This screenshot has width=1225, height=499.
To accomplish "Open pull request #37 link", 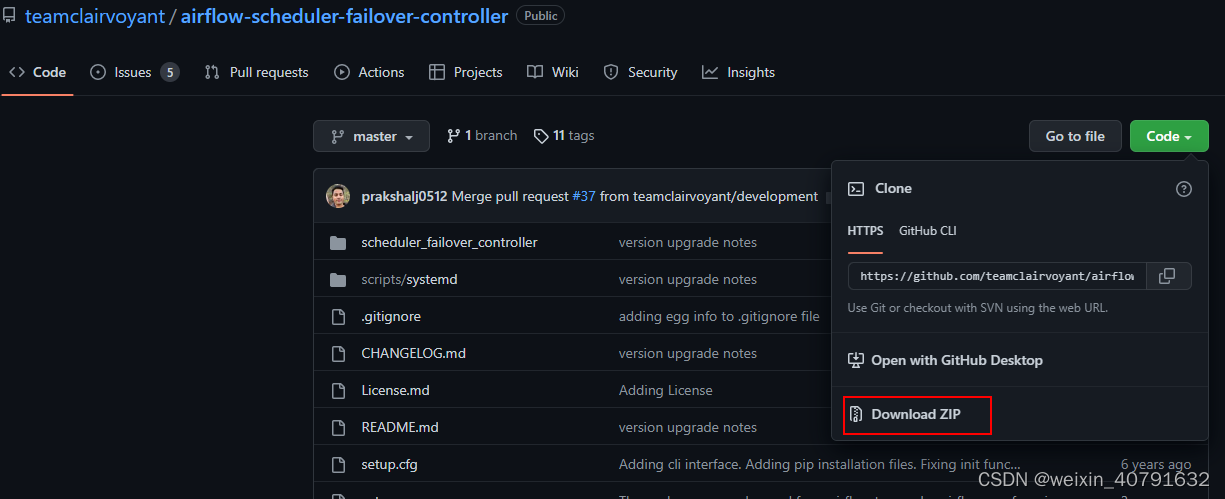I will coord(584,196).
